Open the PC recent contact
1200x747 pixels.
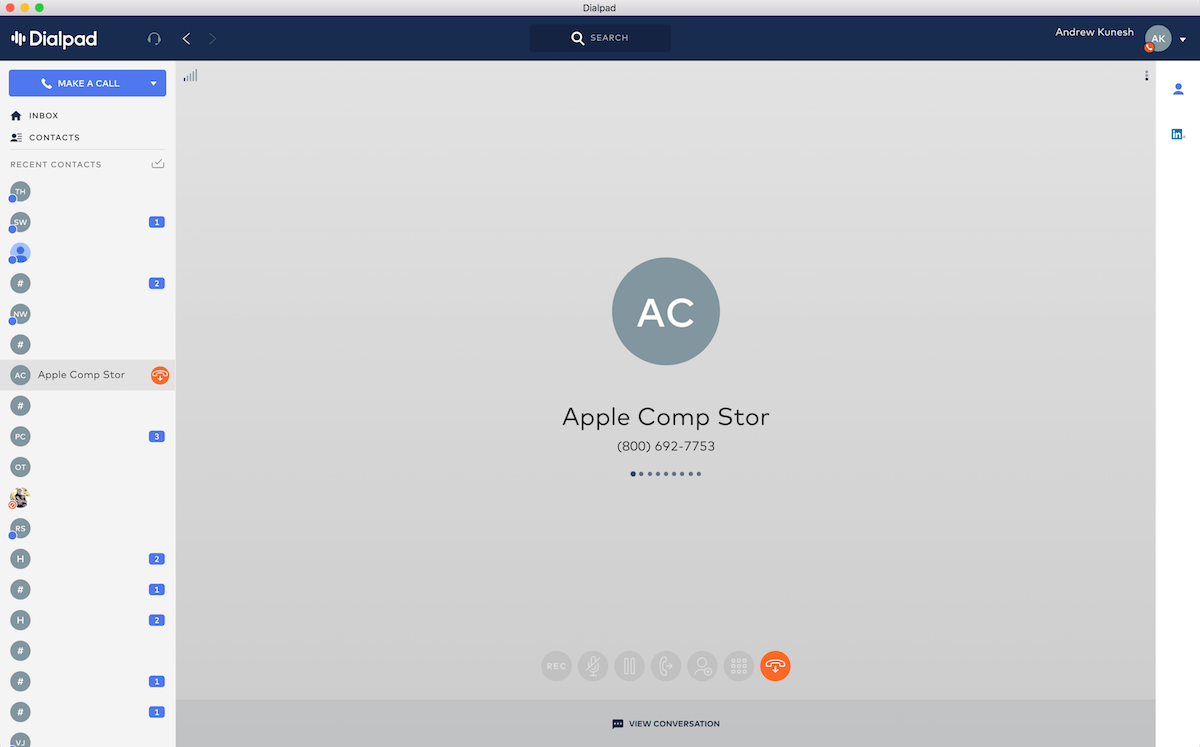click(20, 436)
